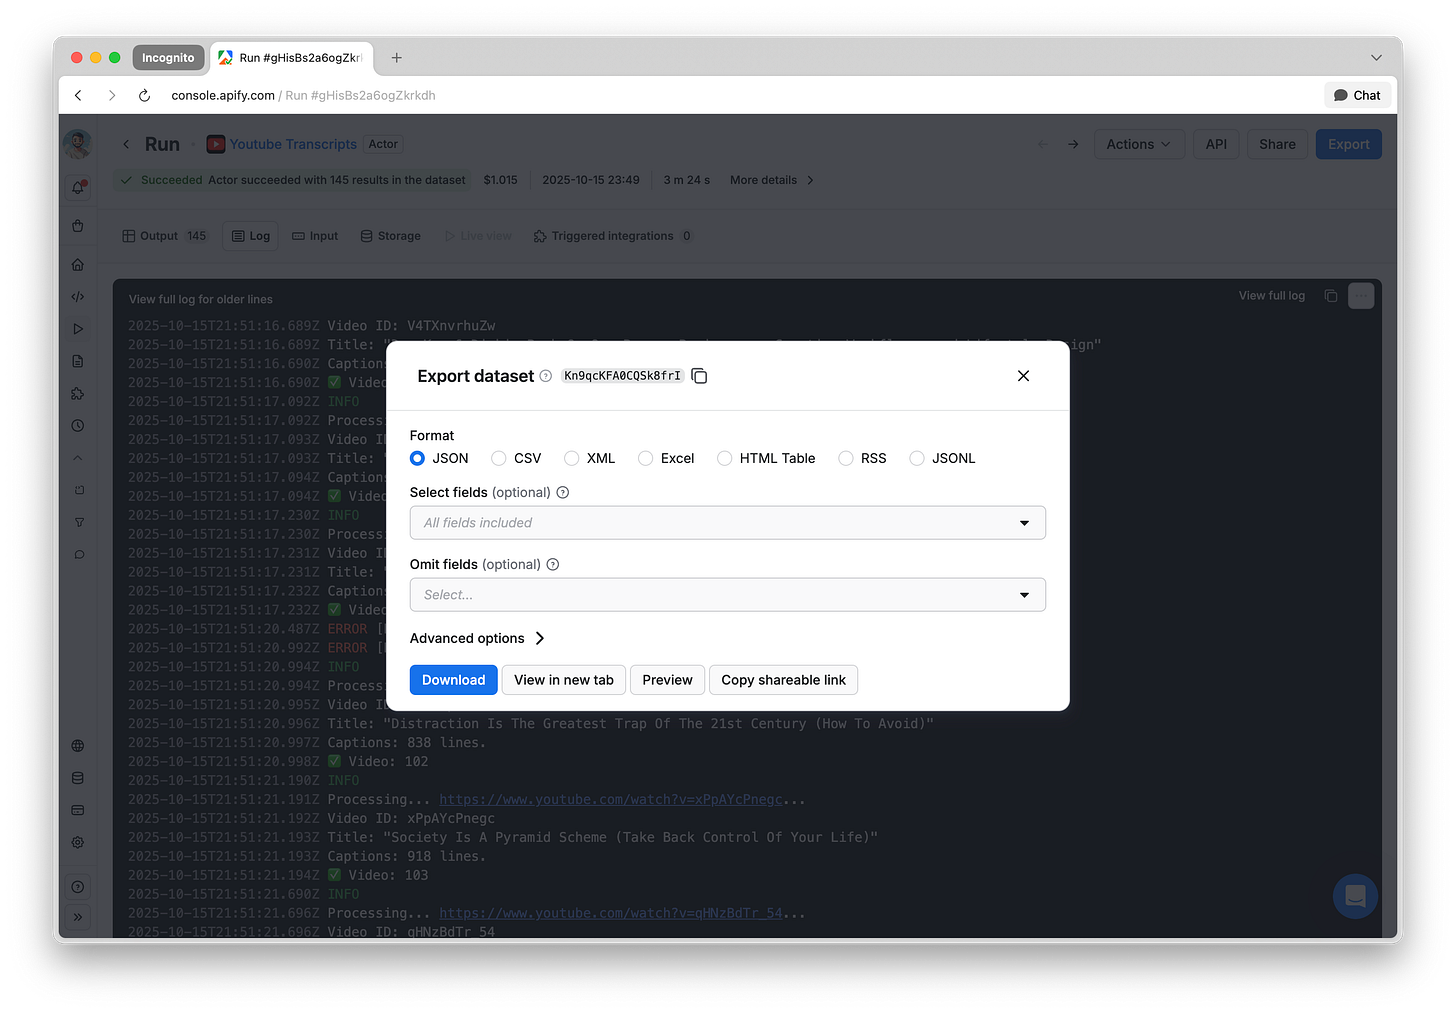Collapse the sidebar section chevron
The height and width of the screenshot is (1014, 1456).
tap(78, 458)
